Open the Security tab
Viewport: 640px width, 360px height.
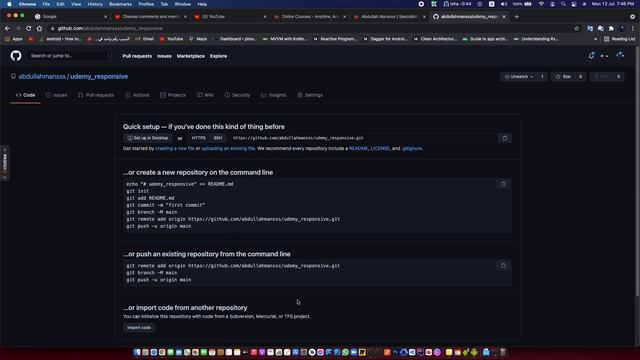click(237, 95)
